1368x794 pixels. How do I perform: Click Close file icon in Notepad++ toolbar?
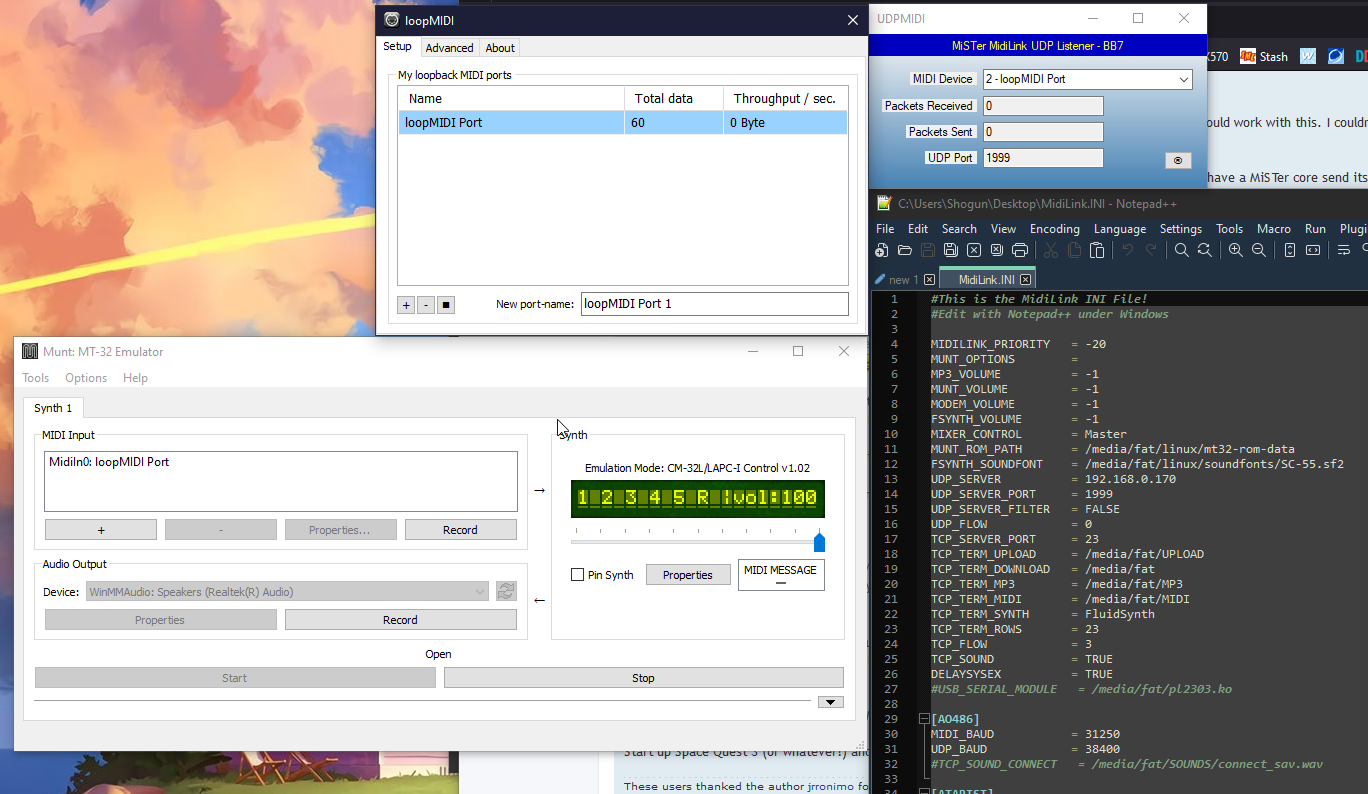point(974,250)
